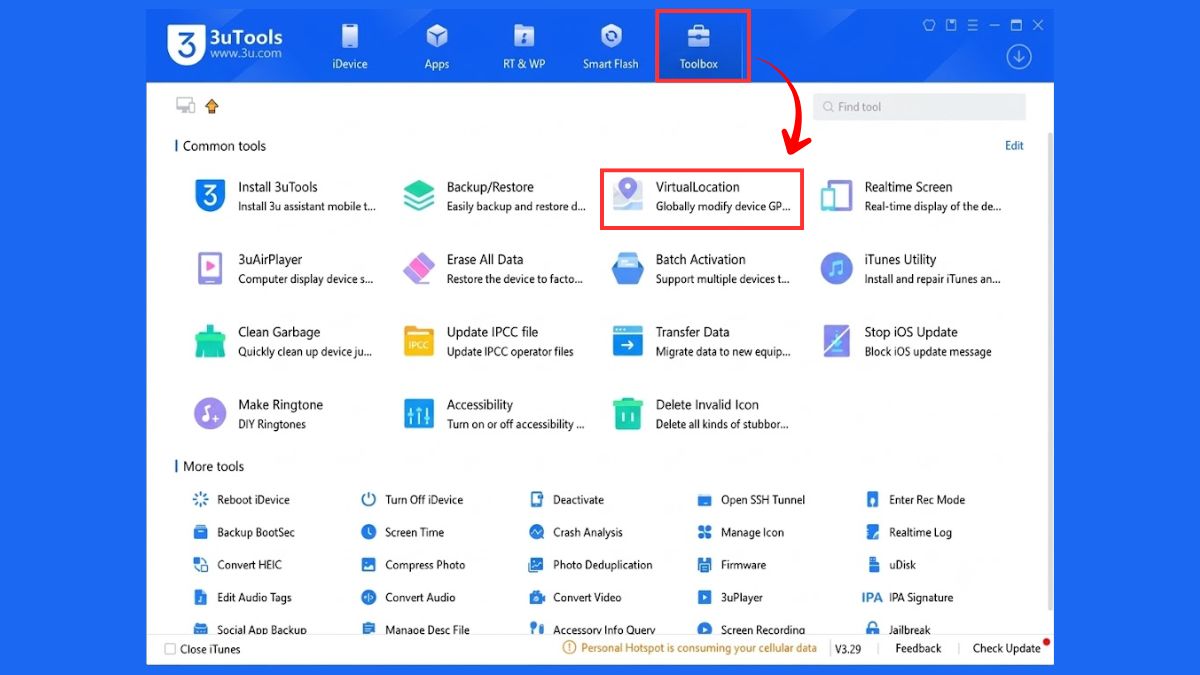Open Compress Photo tool
The width and height of the screenshot is (1200, 675).
(x=412, y=565)
